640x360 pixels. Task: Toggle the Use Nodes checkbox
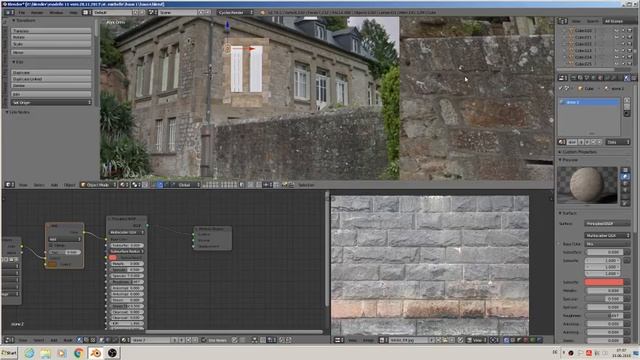(204, 340)
